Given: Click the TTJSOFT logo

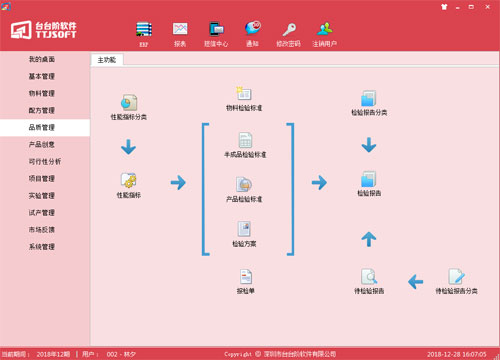Looking at the screenshot, I should [x=43, y=30].
